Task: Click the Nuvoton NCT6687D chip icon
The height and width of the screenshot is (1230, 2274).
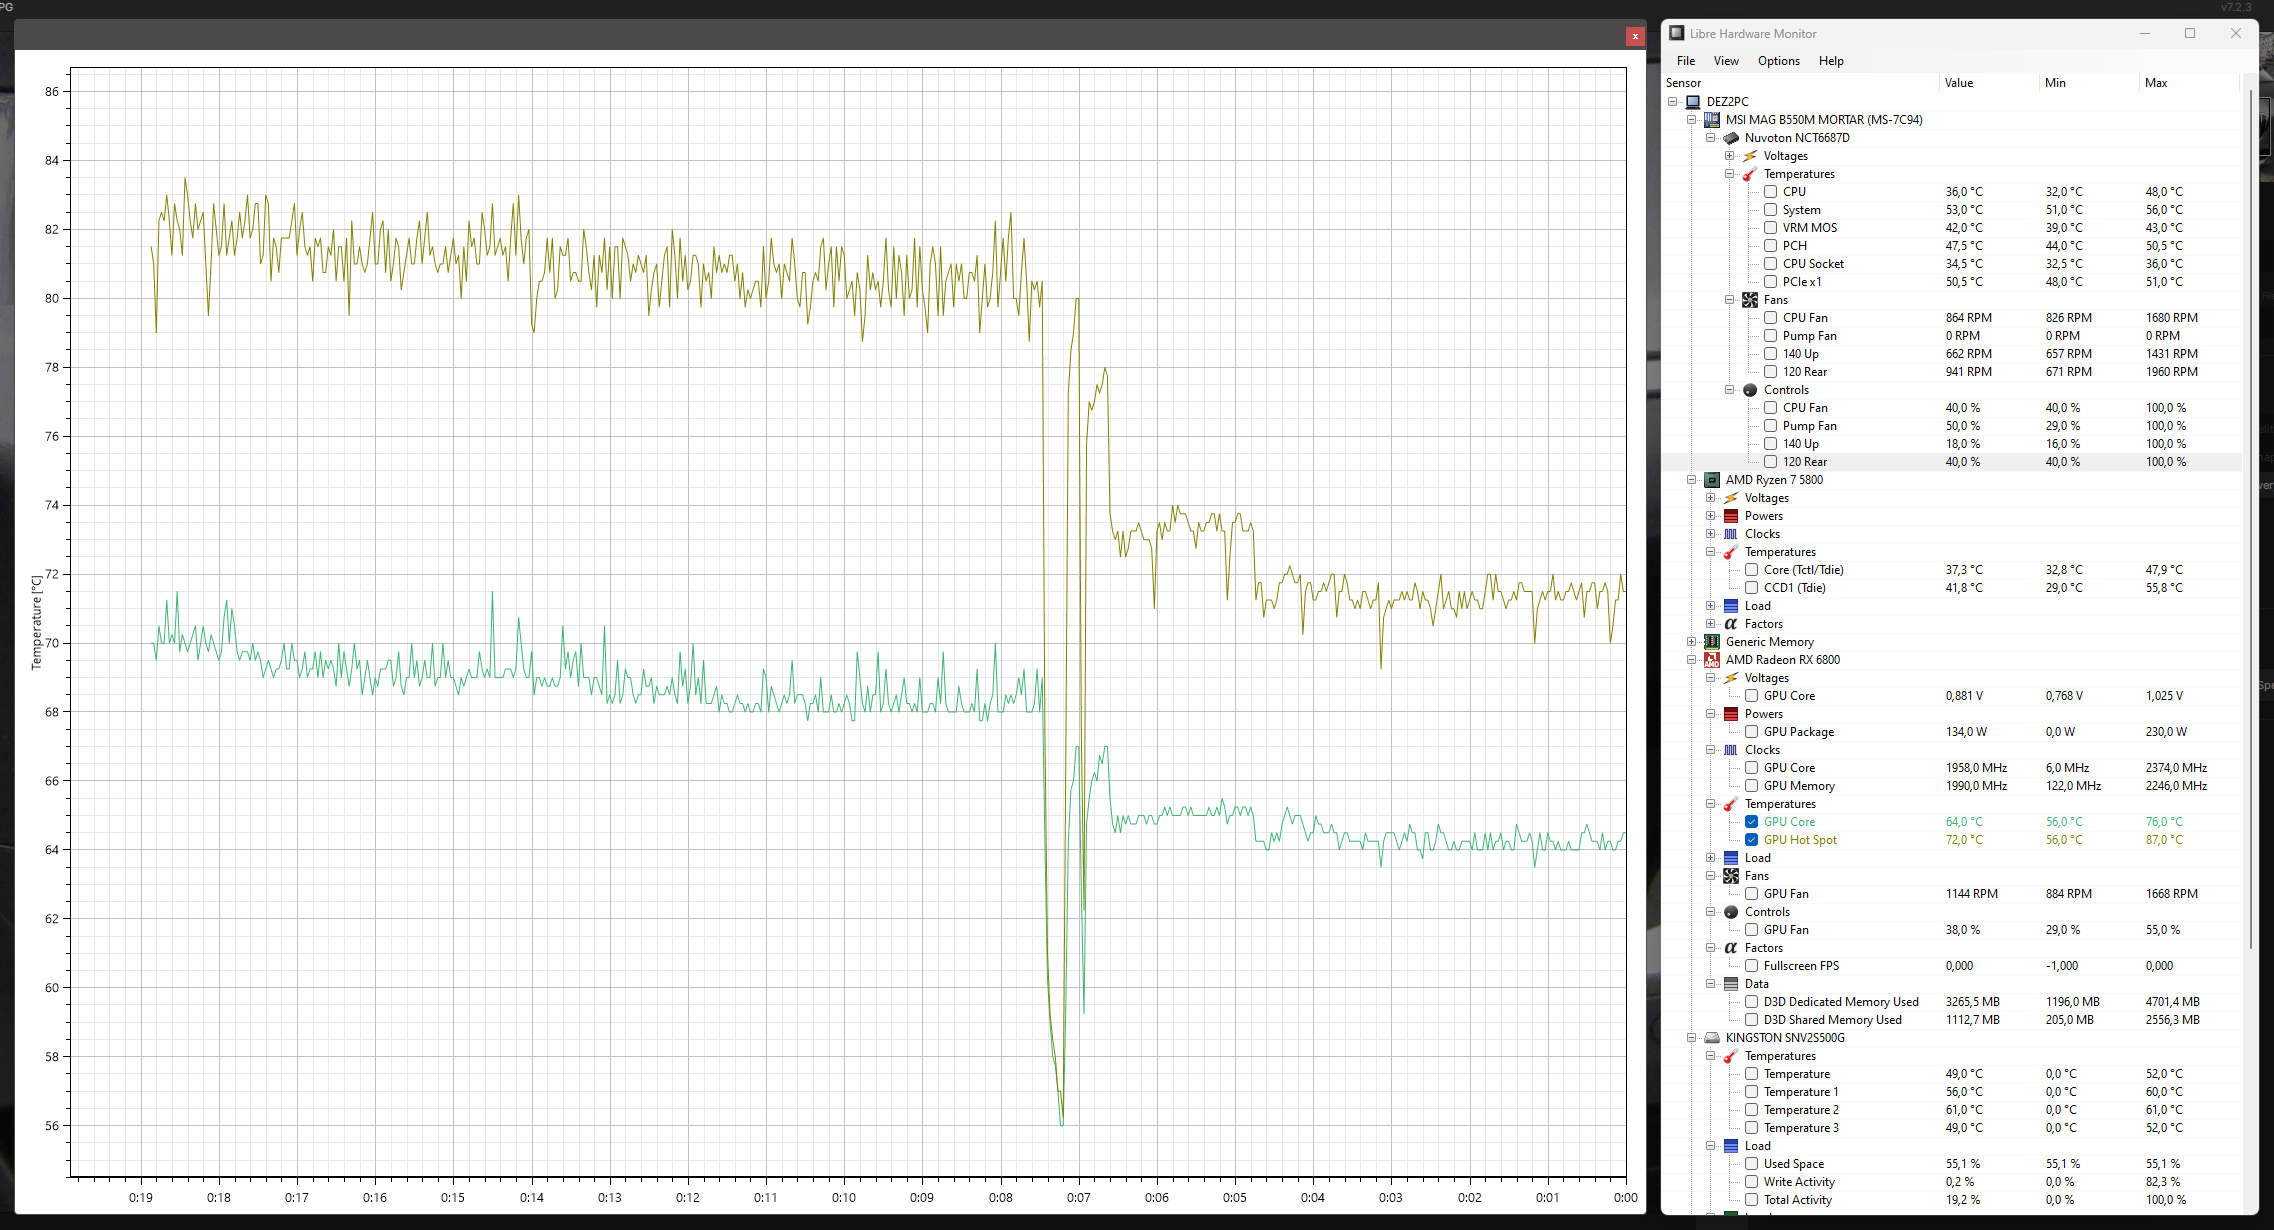Action: (1731, 138)
